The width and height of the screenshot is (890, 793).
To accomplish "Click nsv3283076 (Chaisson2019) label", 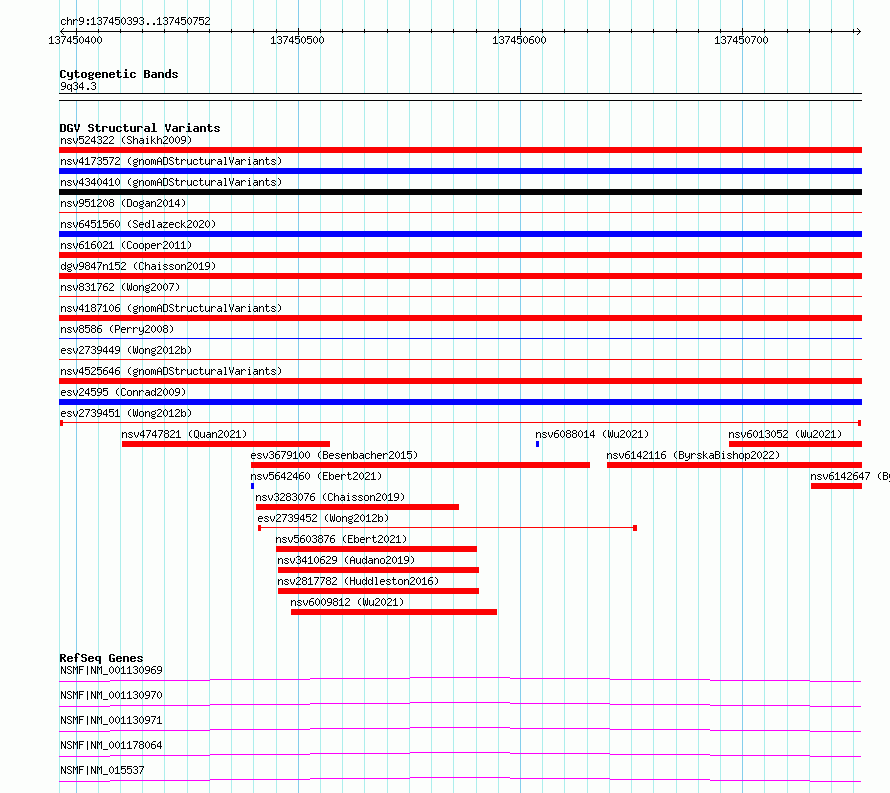I will [330, 497].
